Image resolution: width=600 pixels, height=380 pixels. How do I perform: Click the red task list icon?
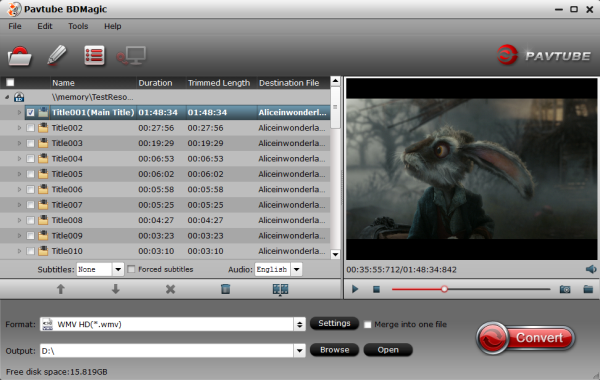click(94, 56)
